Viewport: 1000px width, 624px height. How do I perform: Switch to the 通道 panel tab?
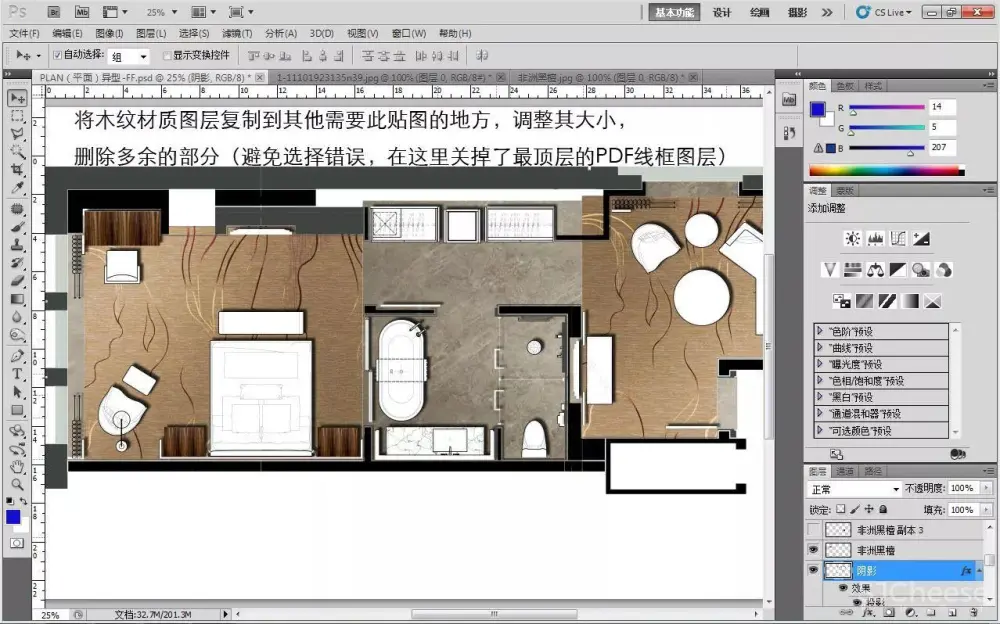coord(845,470)
